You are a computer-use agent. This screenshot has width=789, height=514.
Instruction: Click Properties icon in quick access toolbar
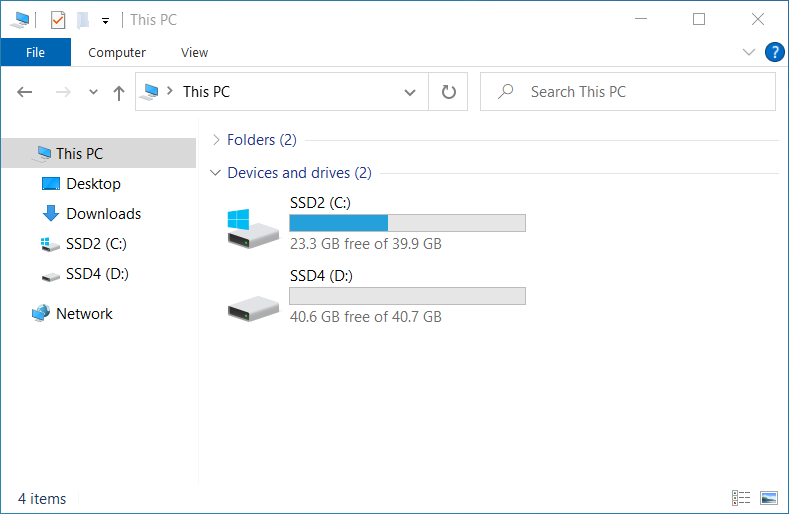tap(58, 20)
